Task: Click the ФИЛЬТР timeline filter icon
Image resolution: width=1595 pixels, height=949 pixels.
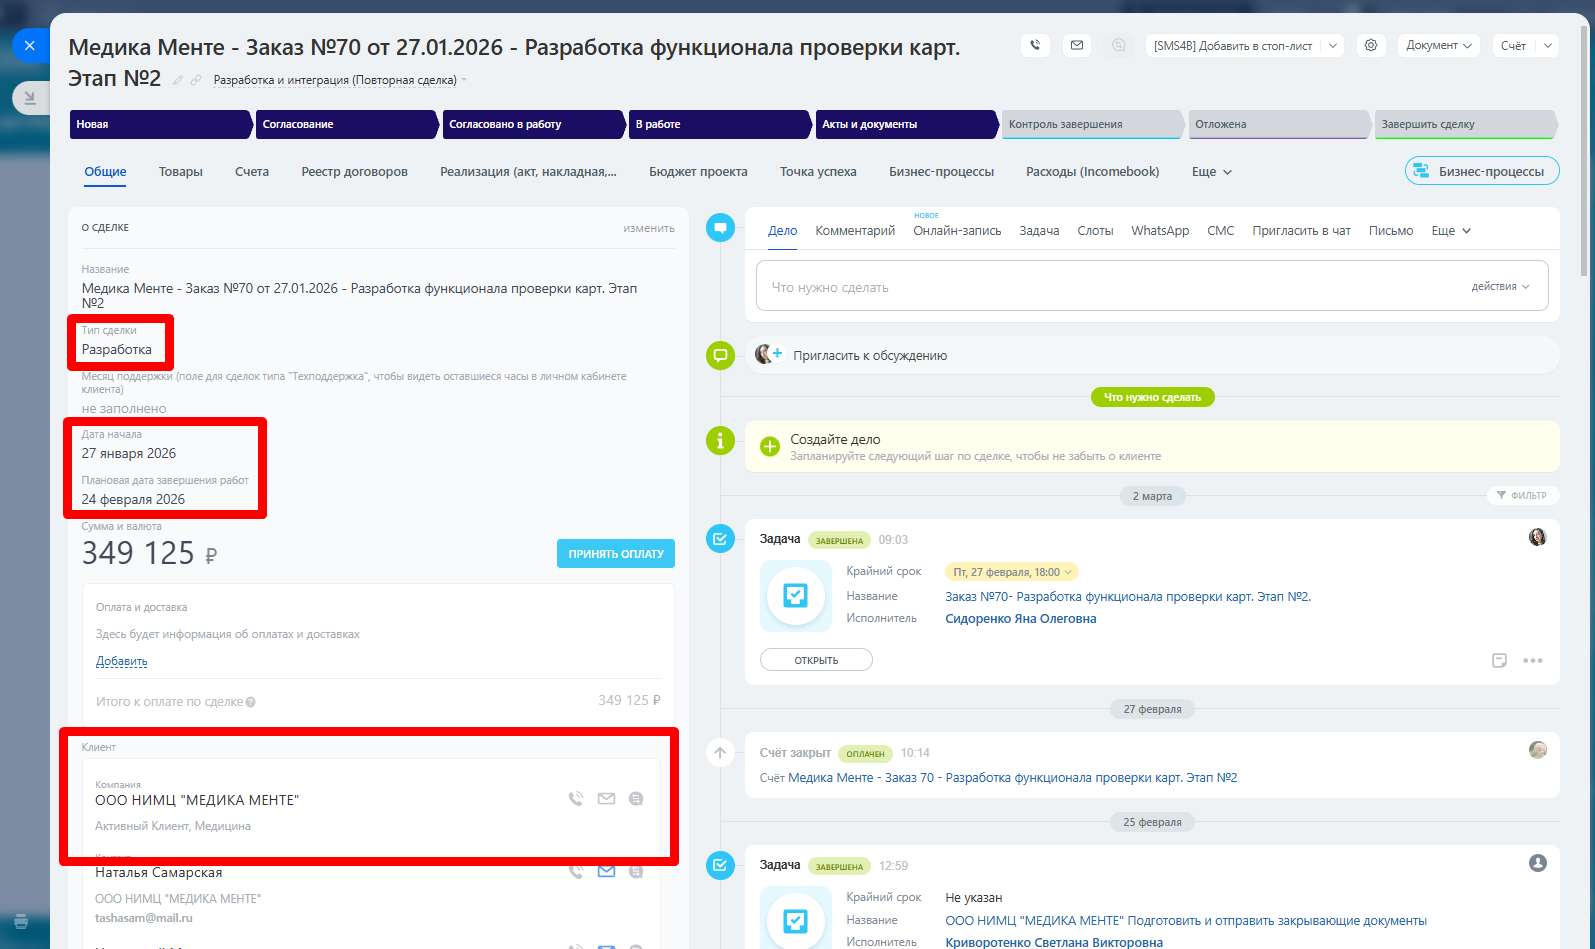Action: 1502,495
